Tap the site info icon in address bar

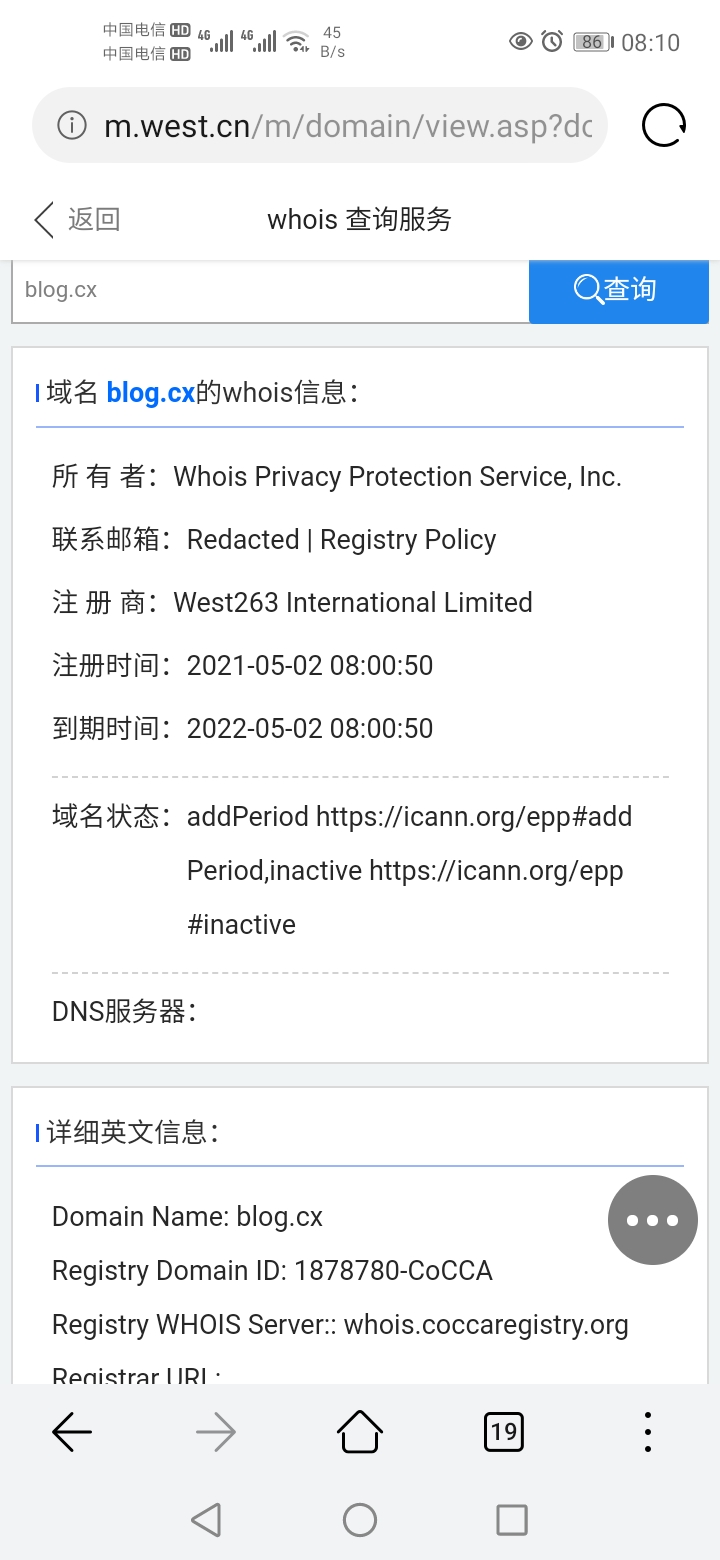71,126
